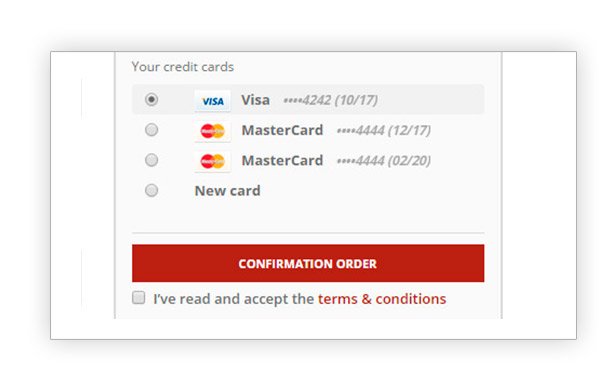Choose the MasterCard expiring 02/20 radio button

(x=152, y=160)
